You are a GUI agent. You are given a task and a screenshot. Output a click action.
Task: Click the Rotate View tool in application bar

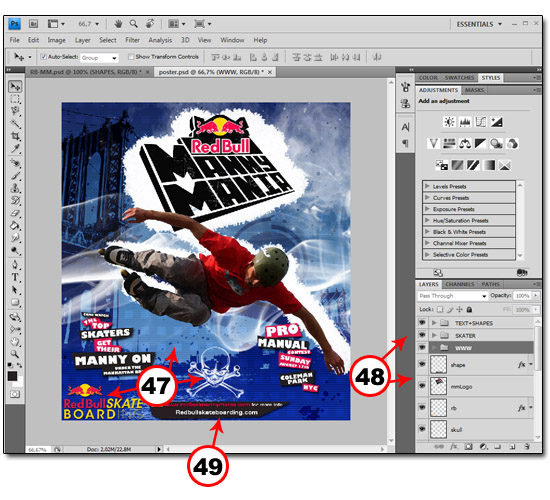(150, 24)
